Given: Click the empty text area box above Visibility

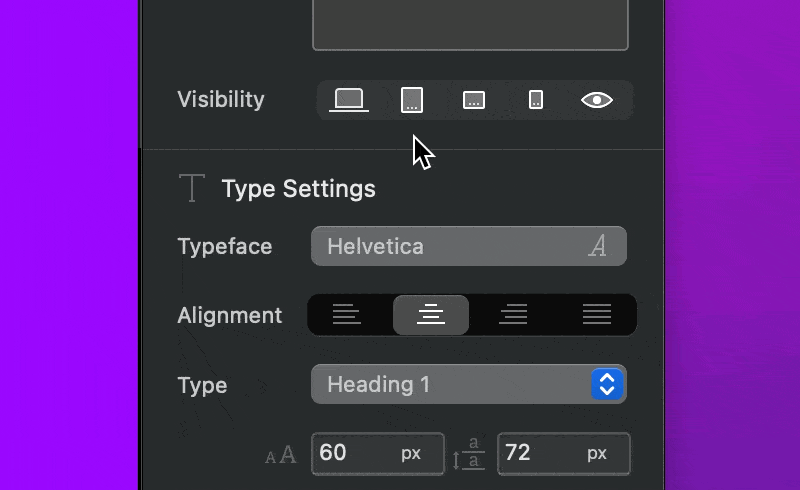Looking at the screenshot, I should tap(470, 24).
